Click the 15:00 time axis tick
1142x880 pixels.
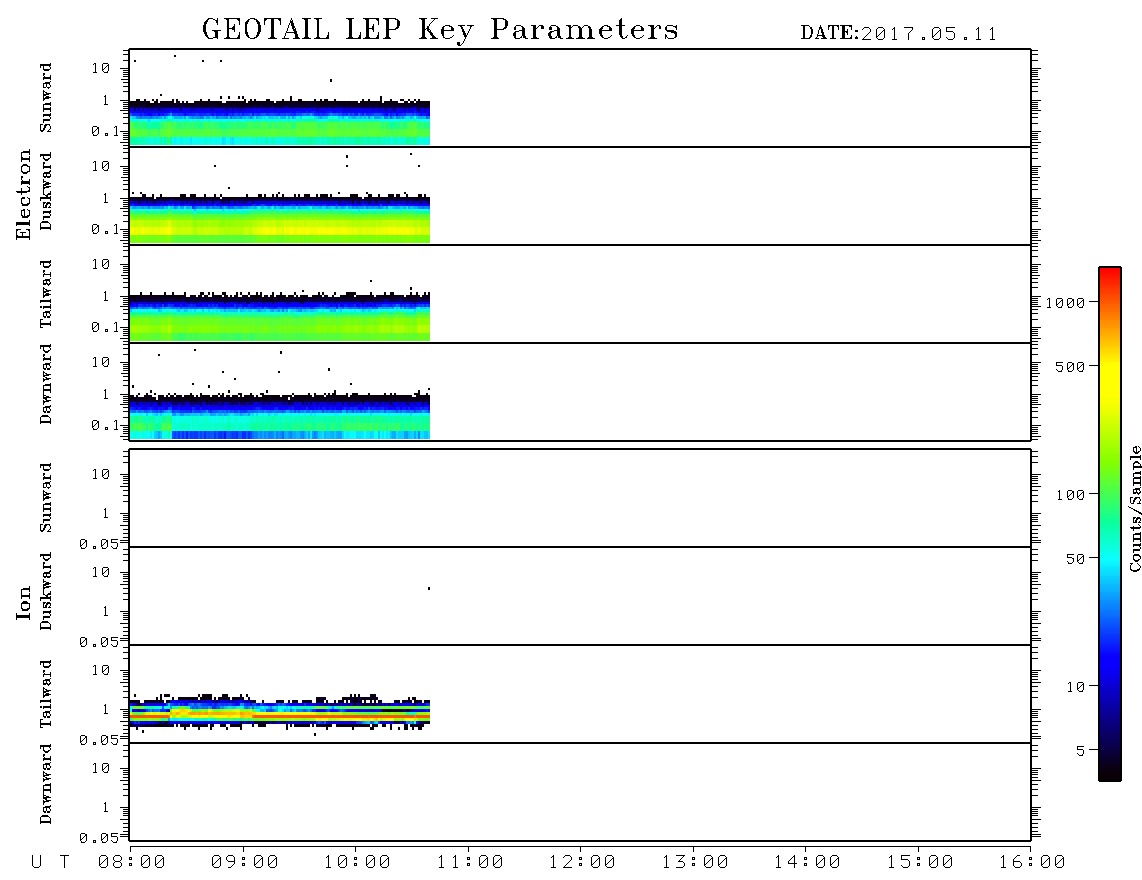[x=920, y=863]
